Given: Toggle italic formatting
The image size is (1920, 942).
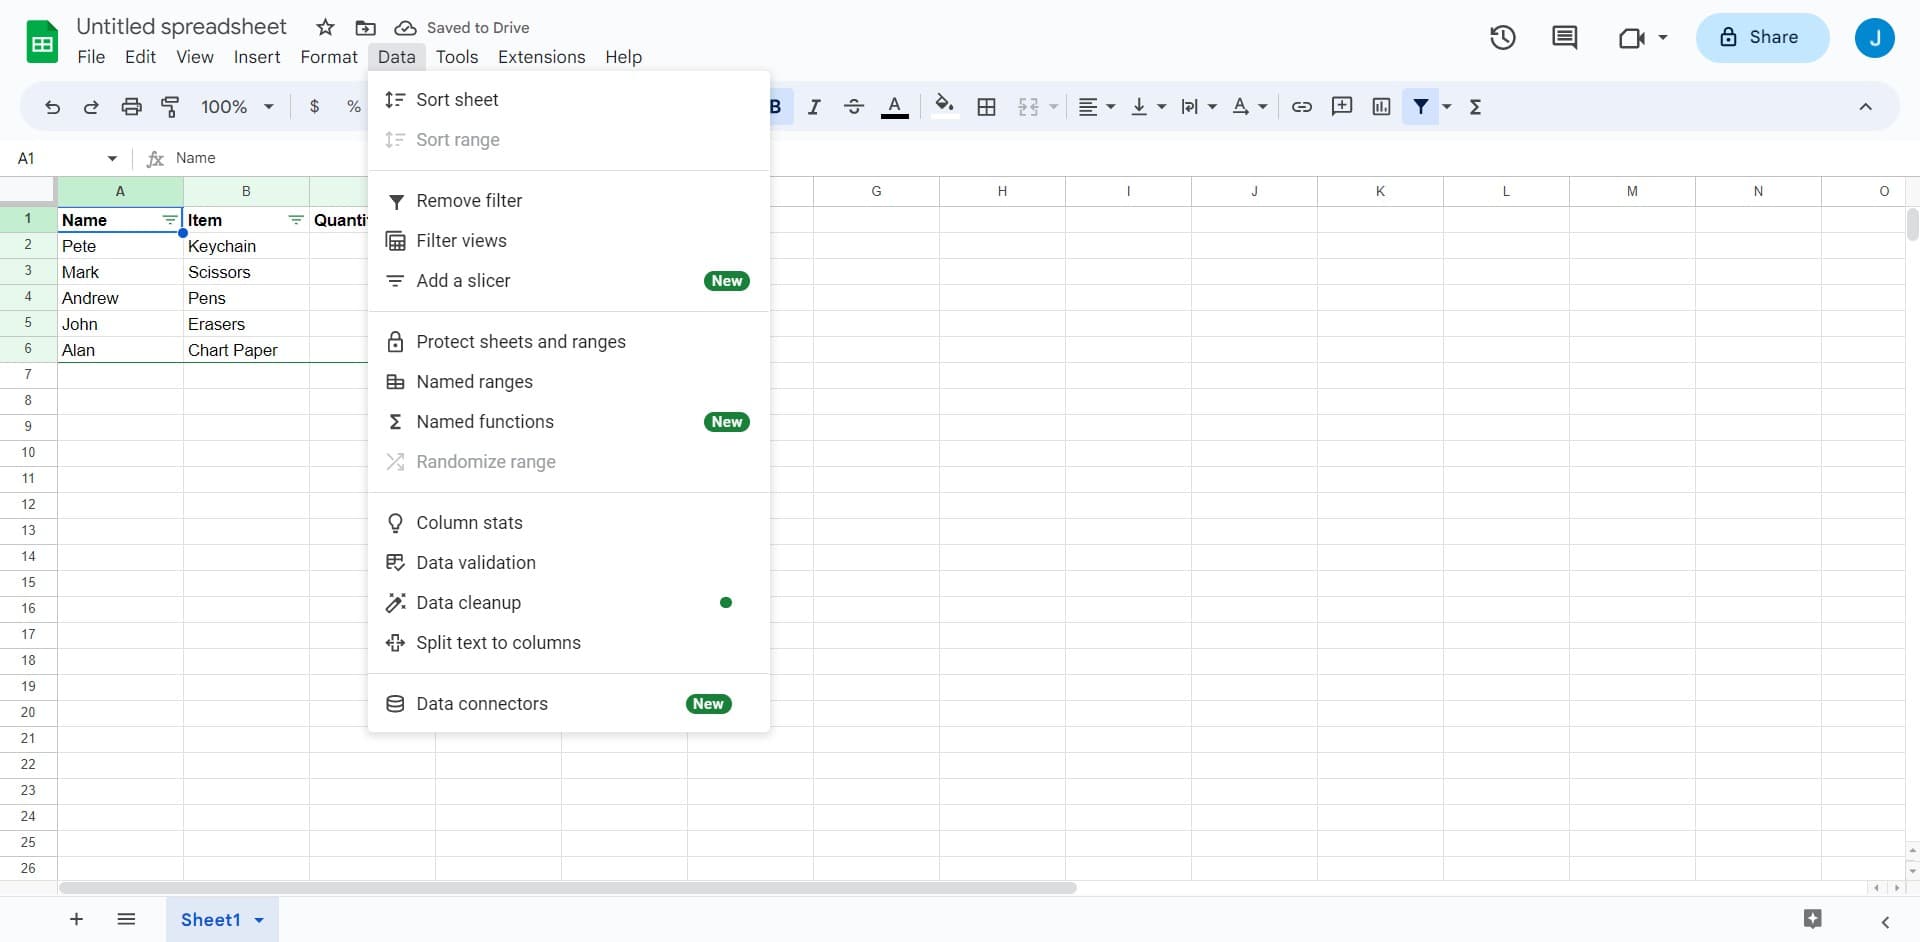Looking at the screenshot, I should point(814,106).
